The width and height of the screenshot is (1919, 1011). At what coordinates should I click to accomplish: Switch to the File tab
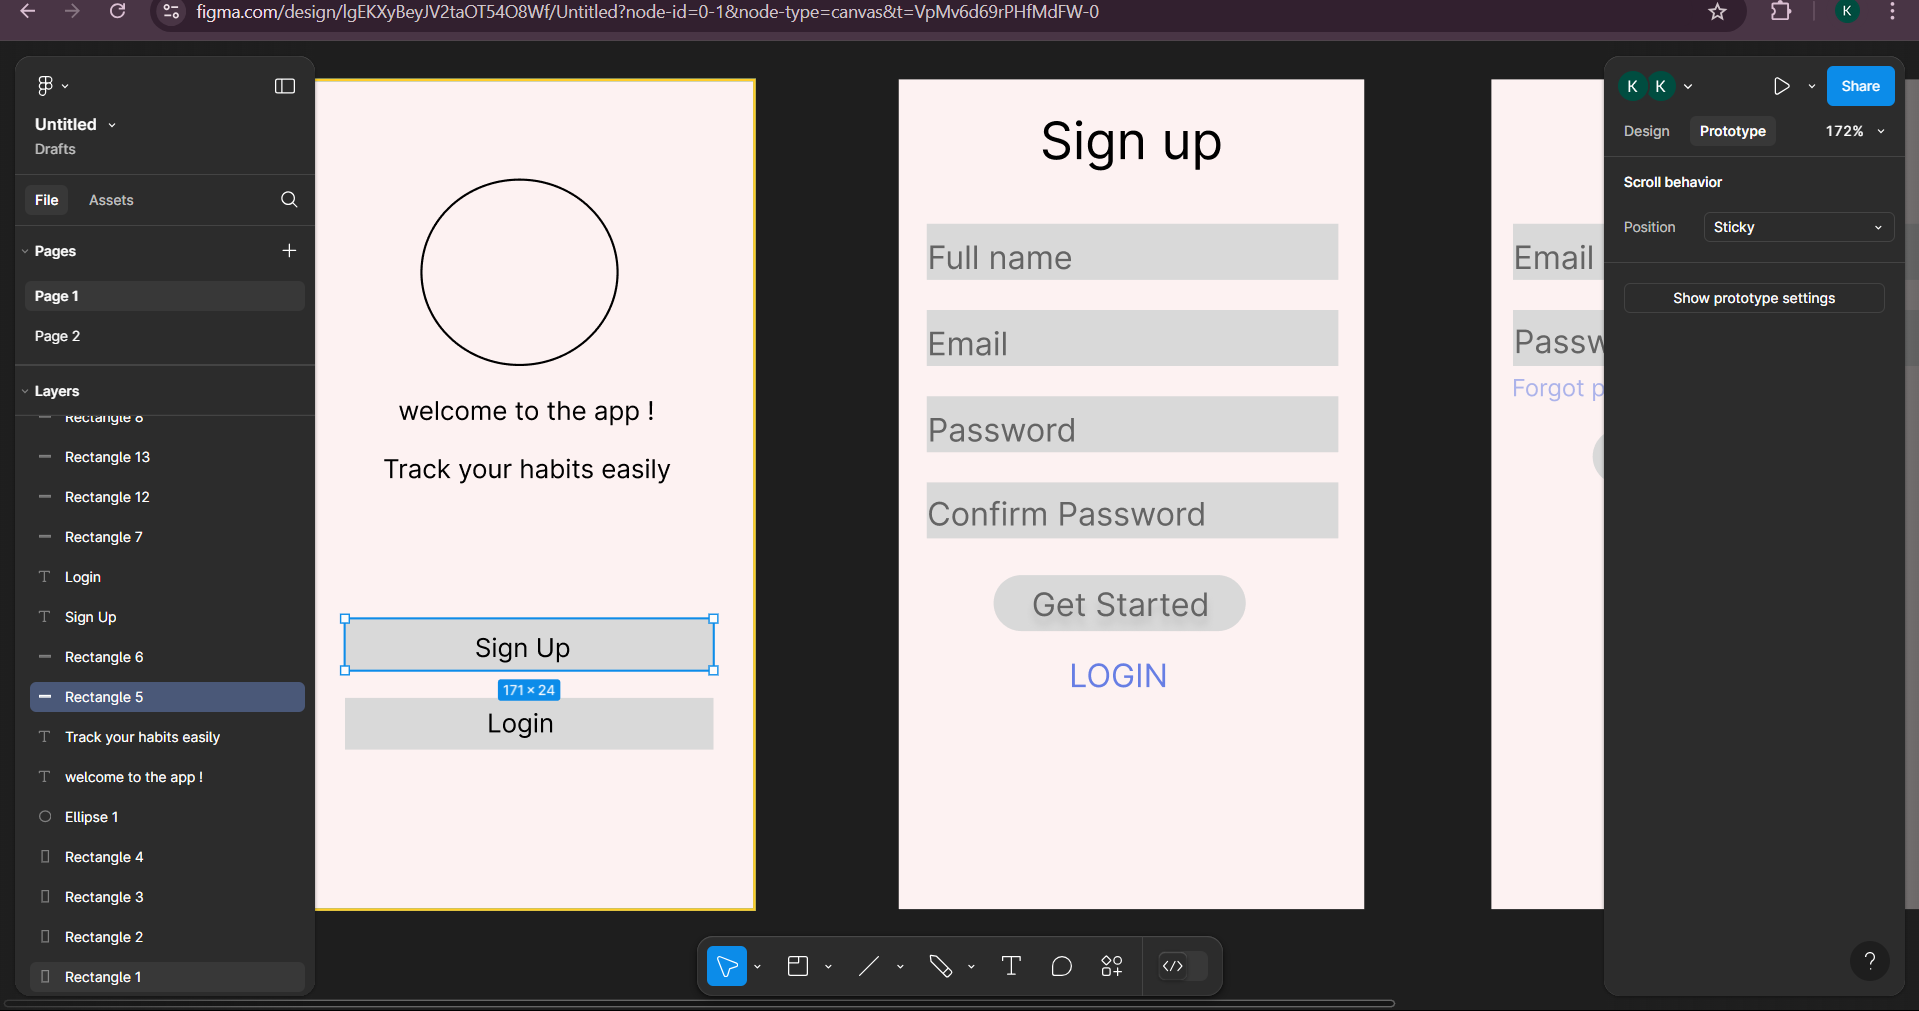click(x=46, y=200)
